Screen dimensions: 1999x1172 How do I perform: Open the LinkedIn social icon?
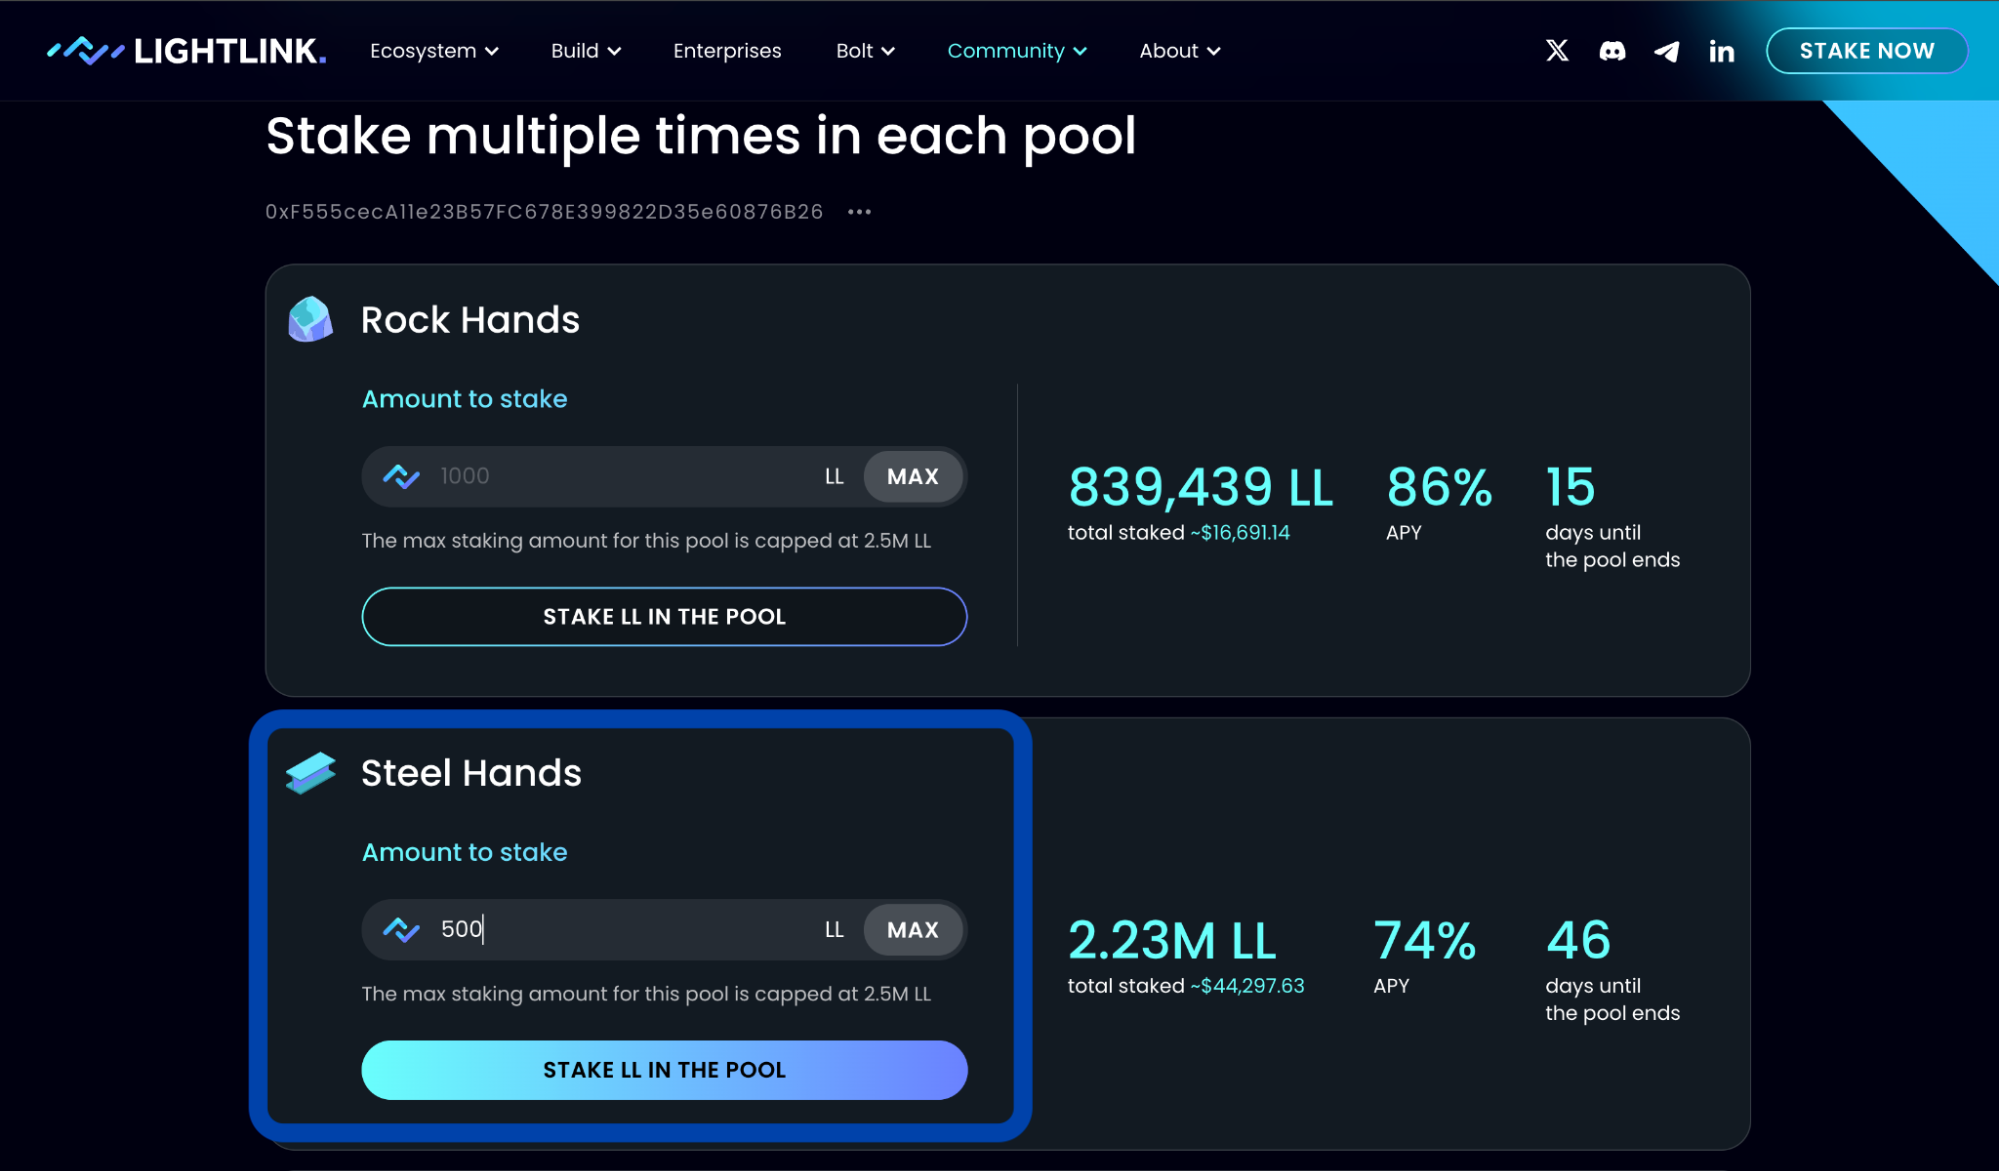[x=1721, y=51]
